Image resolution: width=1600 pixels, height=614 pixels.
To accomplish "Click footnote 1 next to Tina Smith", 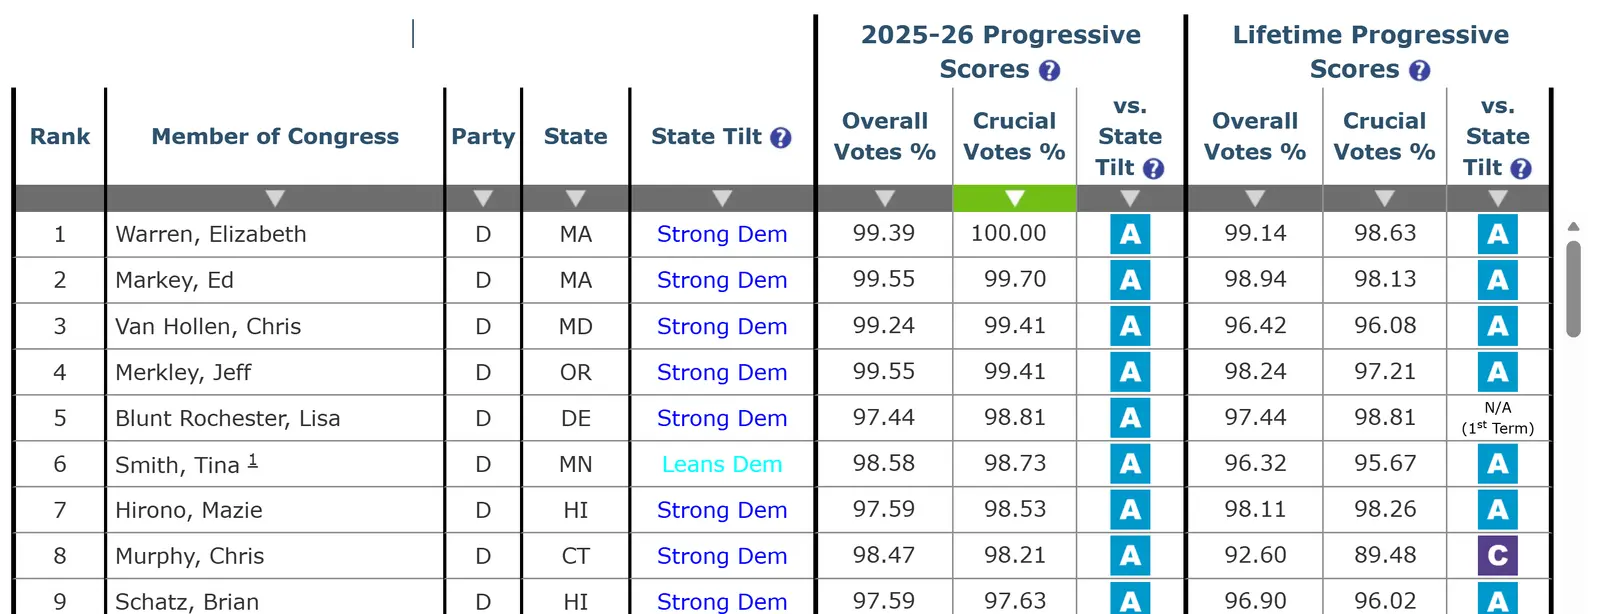I will pyautogui.click(x=253, y=460).
